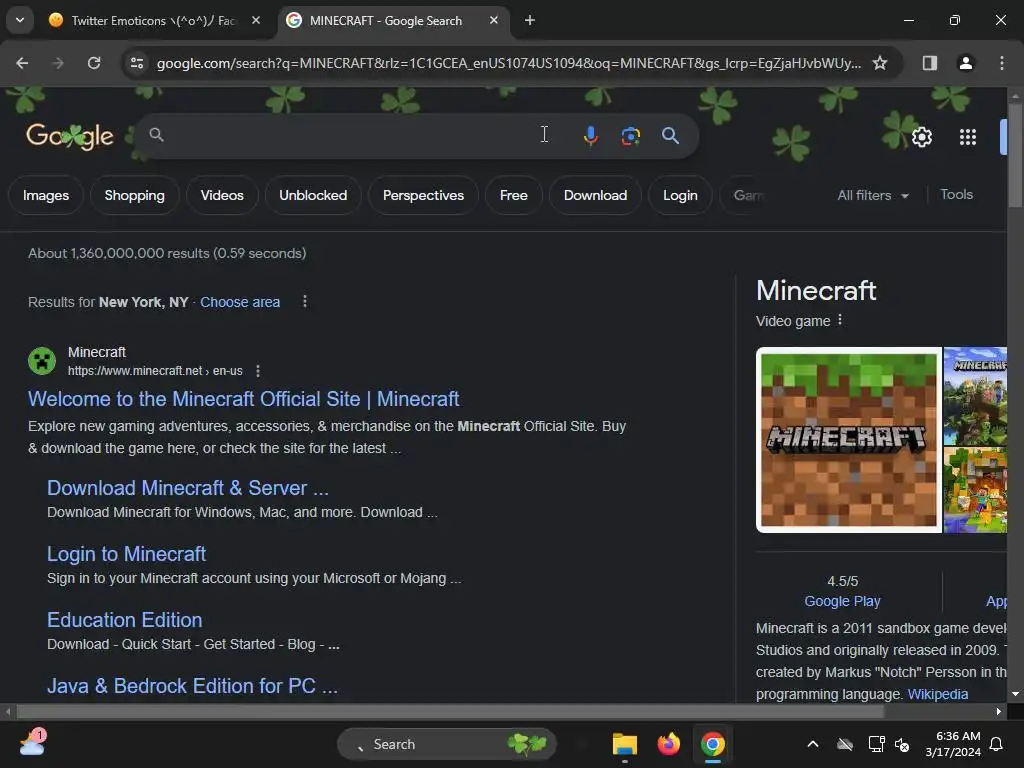Close the Twitter Emoticons tab

pos(256,20)
